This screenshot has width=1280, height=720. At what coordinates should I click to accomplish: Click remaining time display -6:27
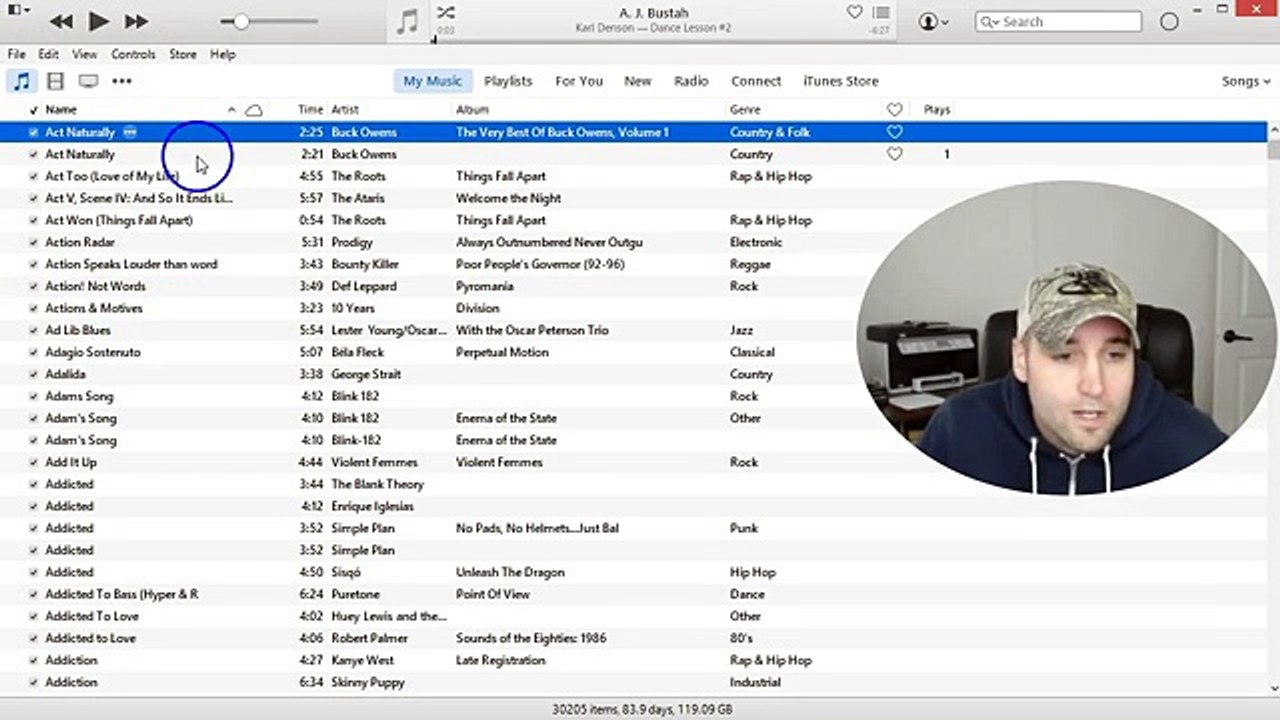pyautogui.click(x=880, y=31)
